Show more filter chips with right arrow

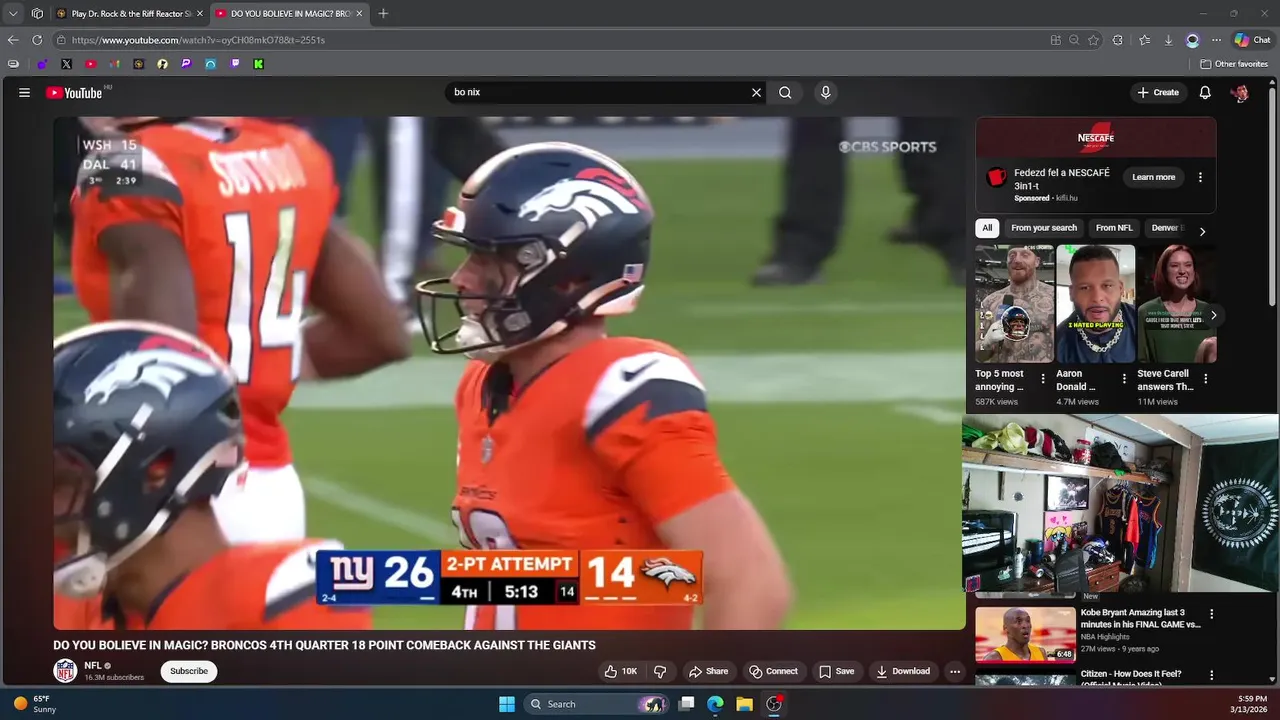(1202, 231)
